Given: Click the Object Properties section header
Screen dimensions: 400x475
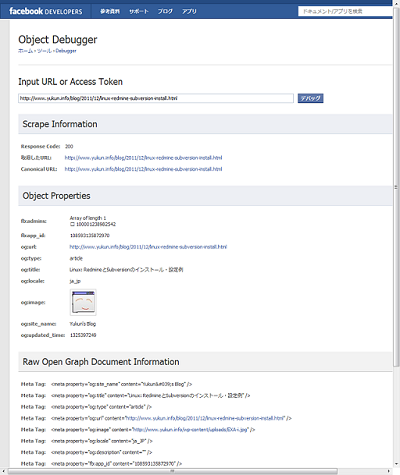Looking at the screenshot, I should click(205, 196).
